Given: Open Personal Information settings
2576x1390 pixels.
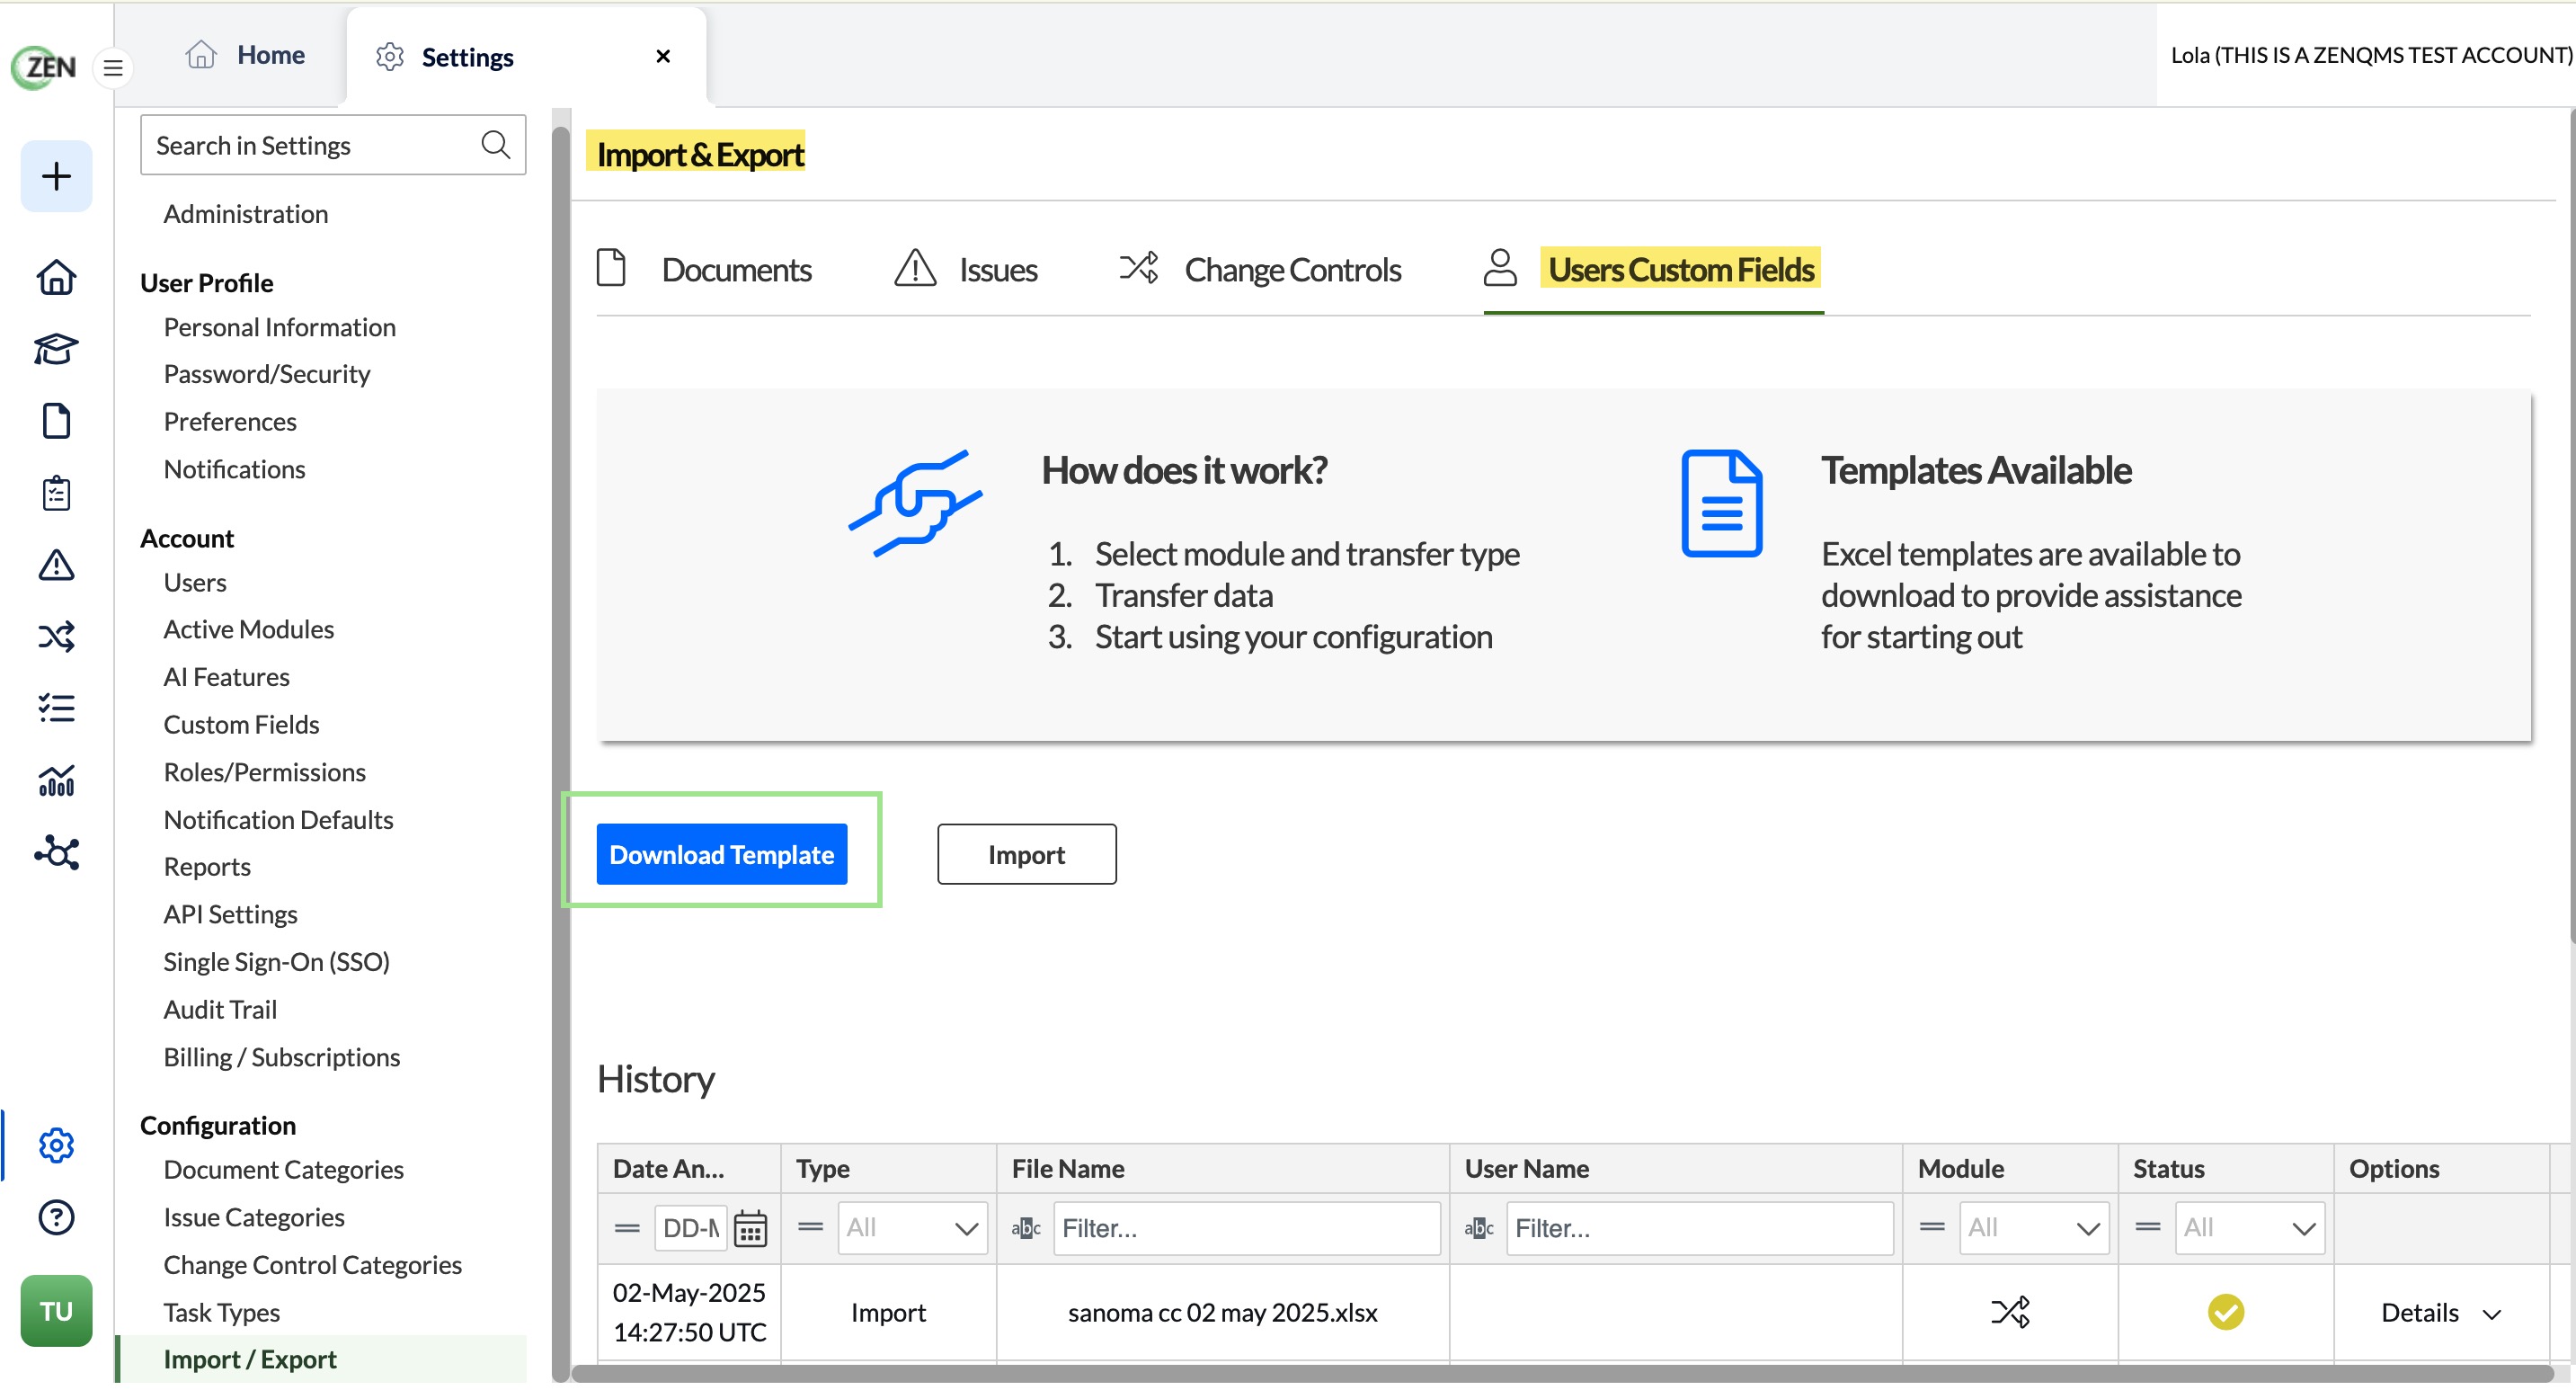Looking at the screenshot, I should point(280,327).
